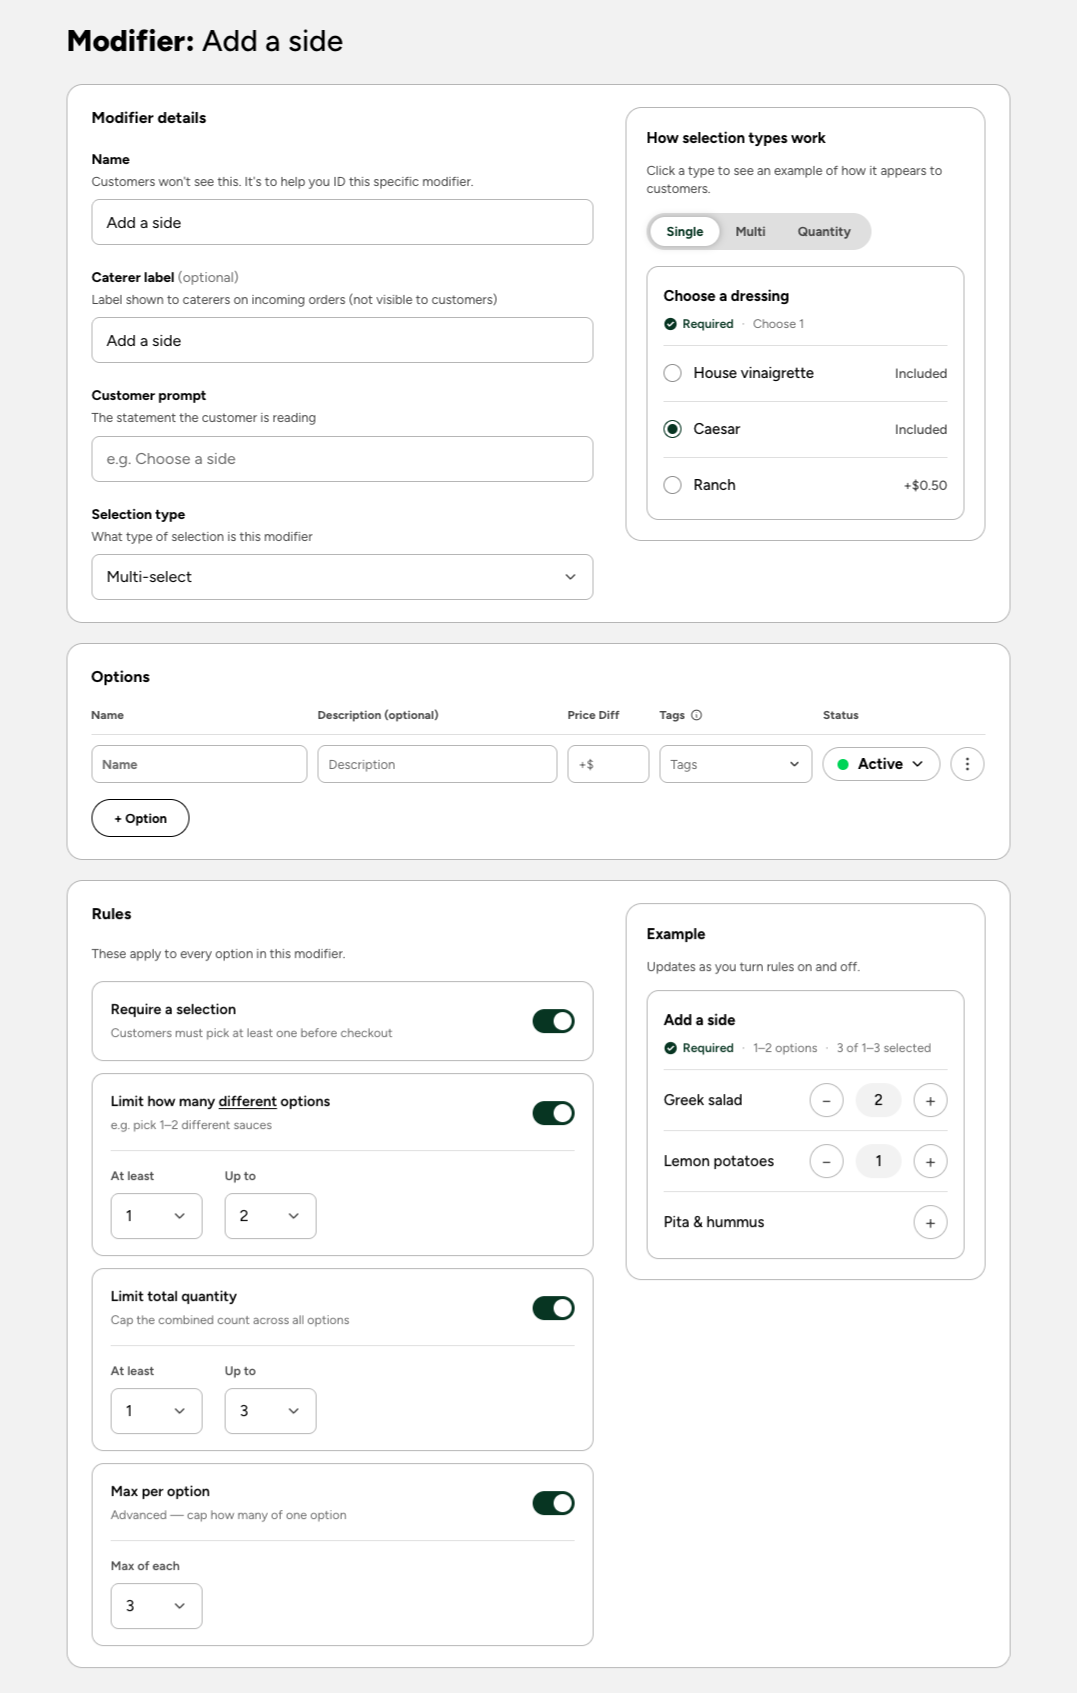
Task: Click Lemon potatoes quantity value 1
Action: pyautogui.click(x=878, y=1161)
